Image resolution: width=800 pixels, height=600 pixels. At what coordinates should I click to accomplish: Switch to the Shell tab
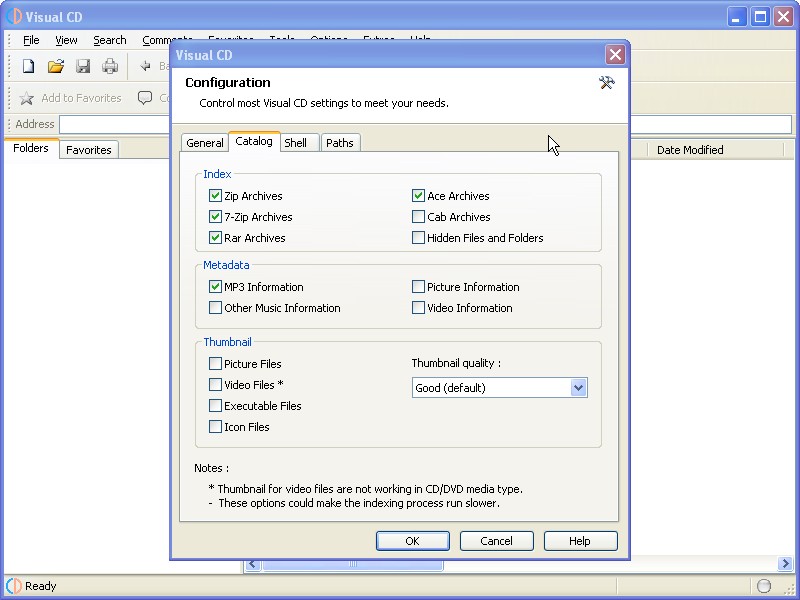(x=299, y=143)
